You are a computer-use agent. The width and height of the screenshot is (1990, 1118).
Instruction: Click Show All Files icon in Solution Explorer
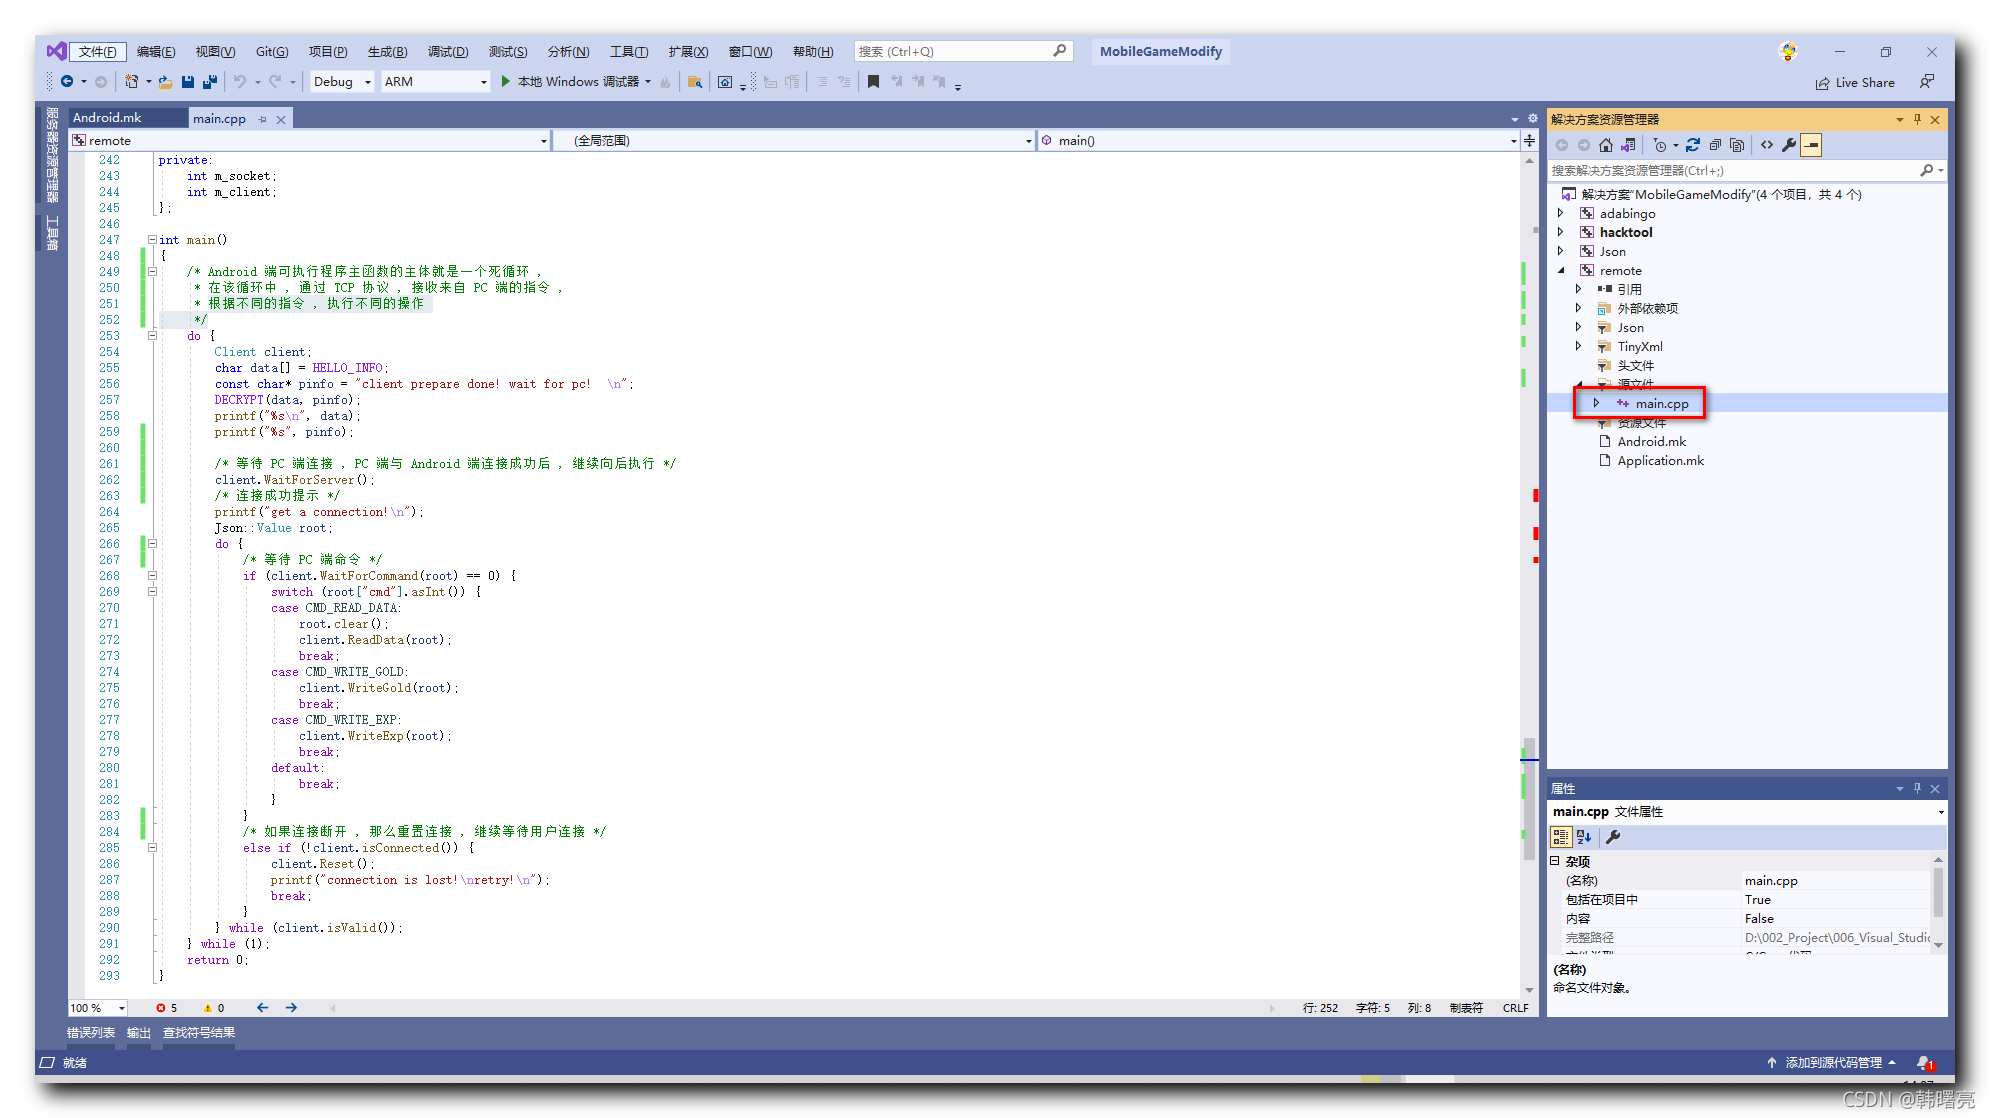pyautogui.click(x=1737, y=145)
